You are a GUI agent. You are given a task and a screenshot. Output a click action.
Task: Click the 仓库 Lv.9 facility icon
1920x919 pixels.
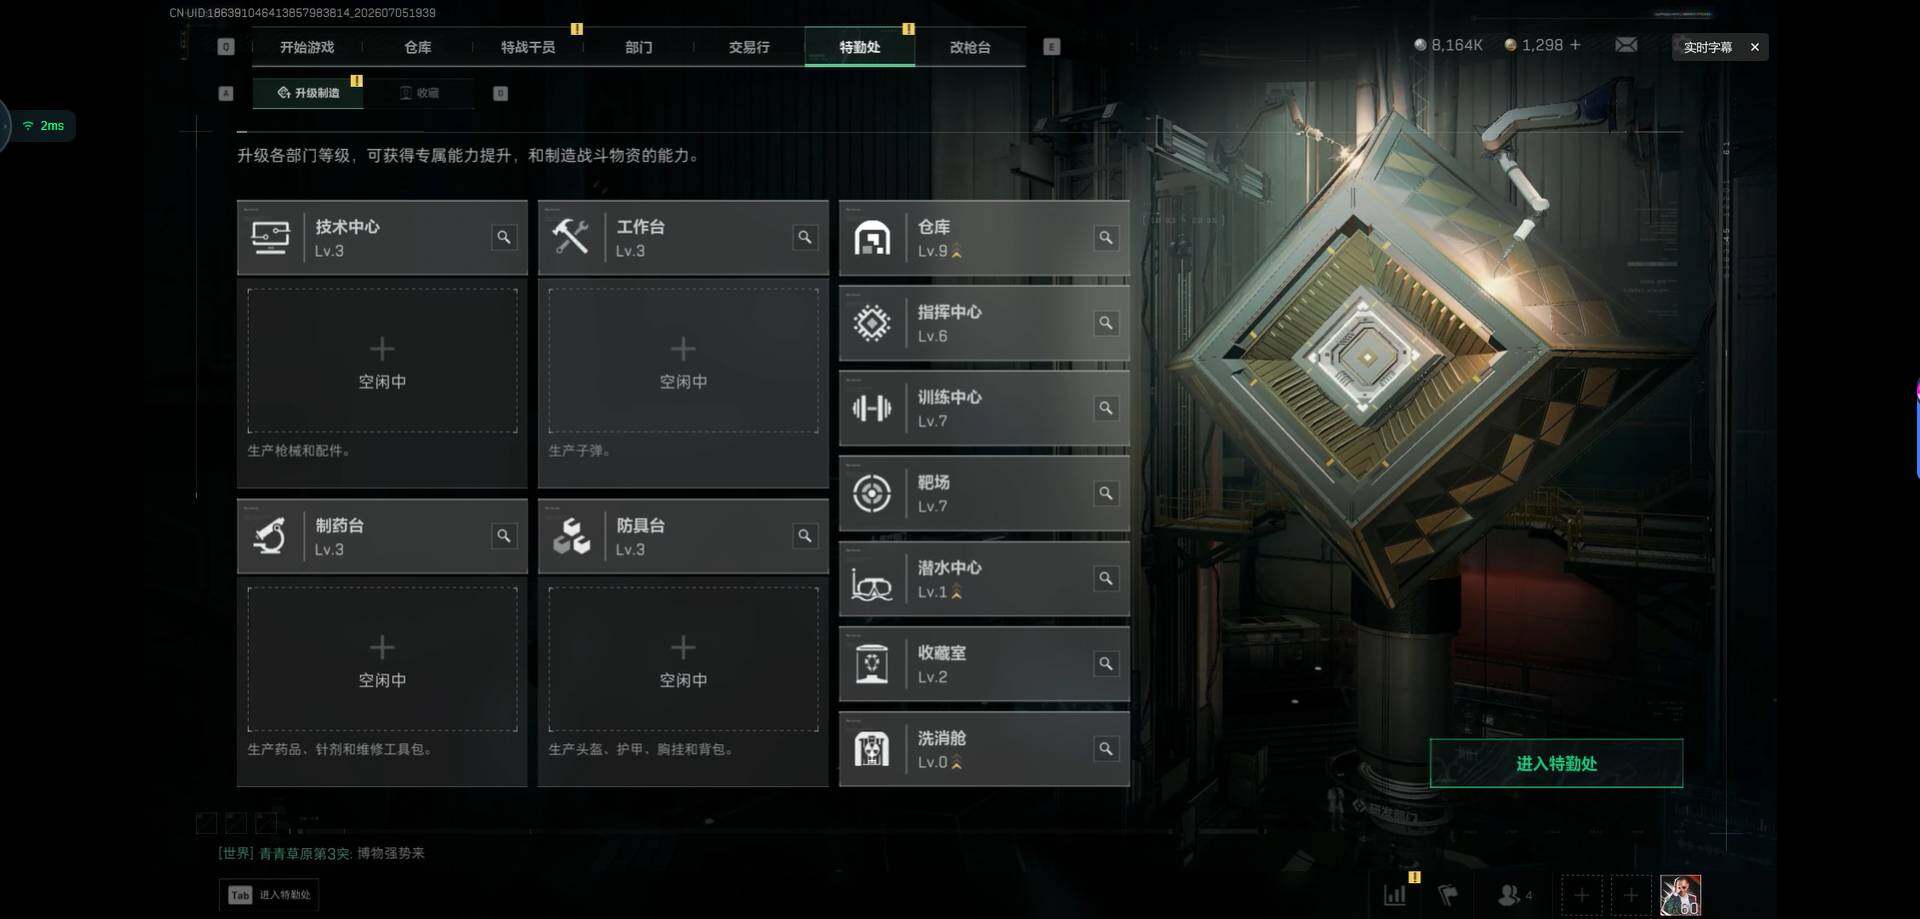872,238
